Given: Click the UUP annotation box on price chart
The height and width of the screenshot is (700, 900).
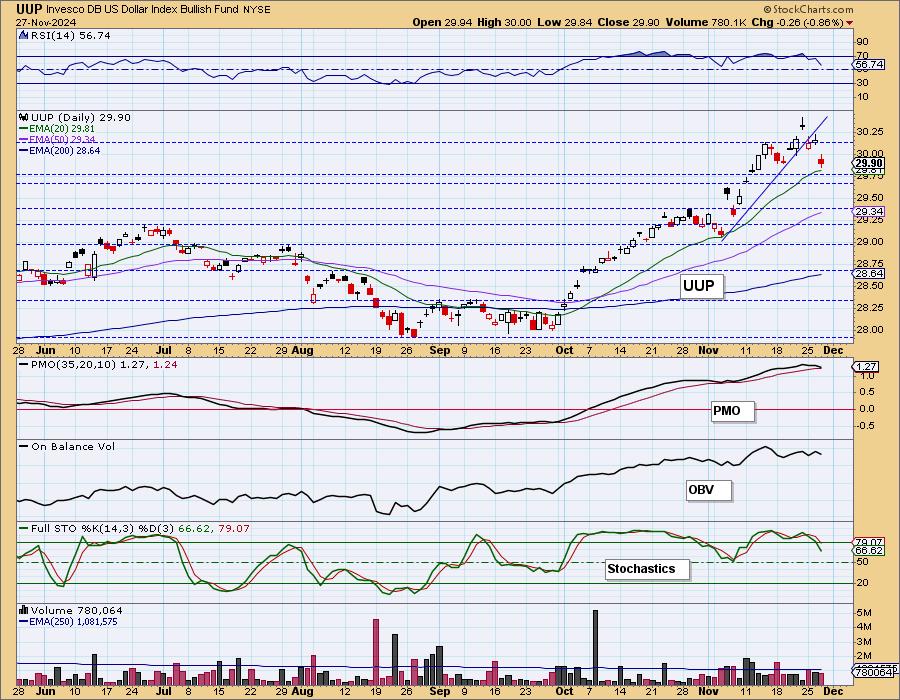Looking at the screenshot, I should 701,286.
